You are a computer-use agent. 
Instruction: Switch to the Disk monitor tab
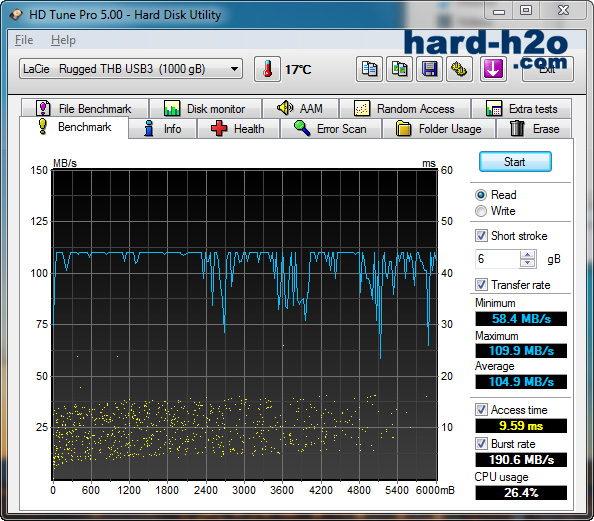(x=205, y=108)
